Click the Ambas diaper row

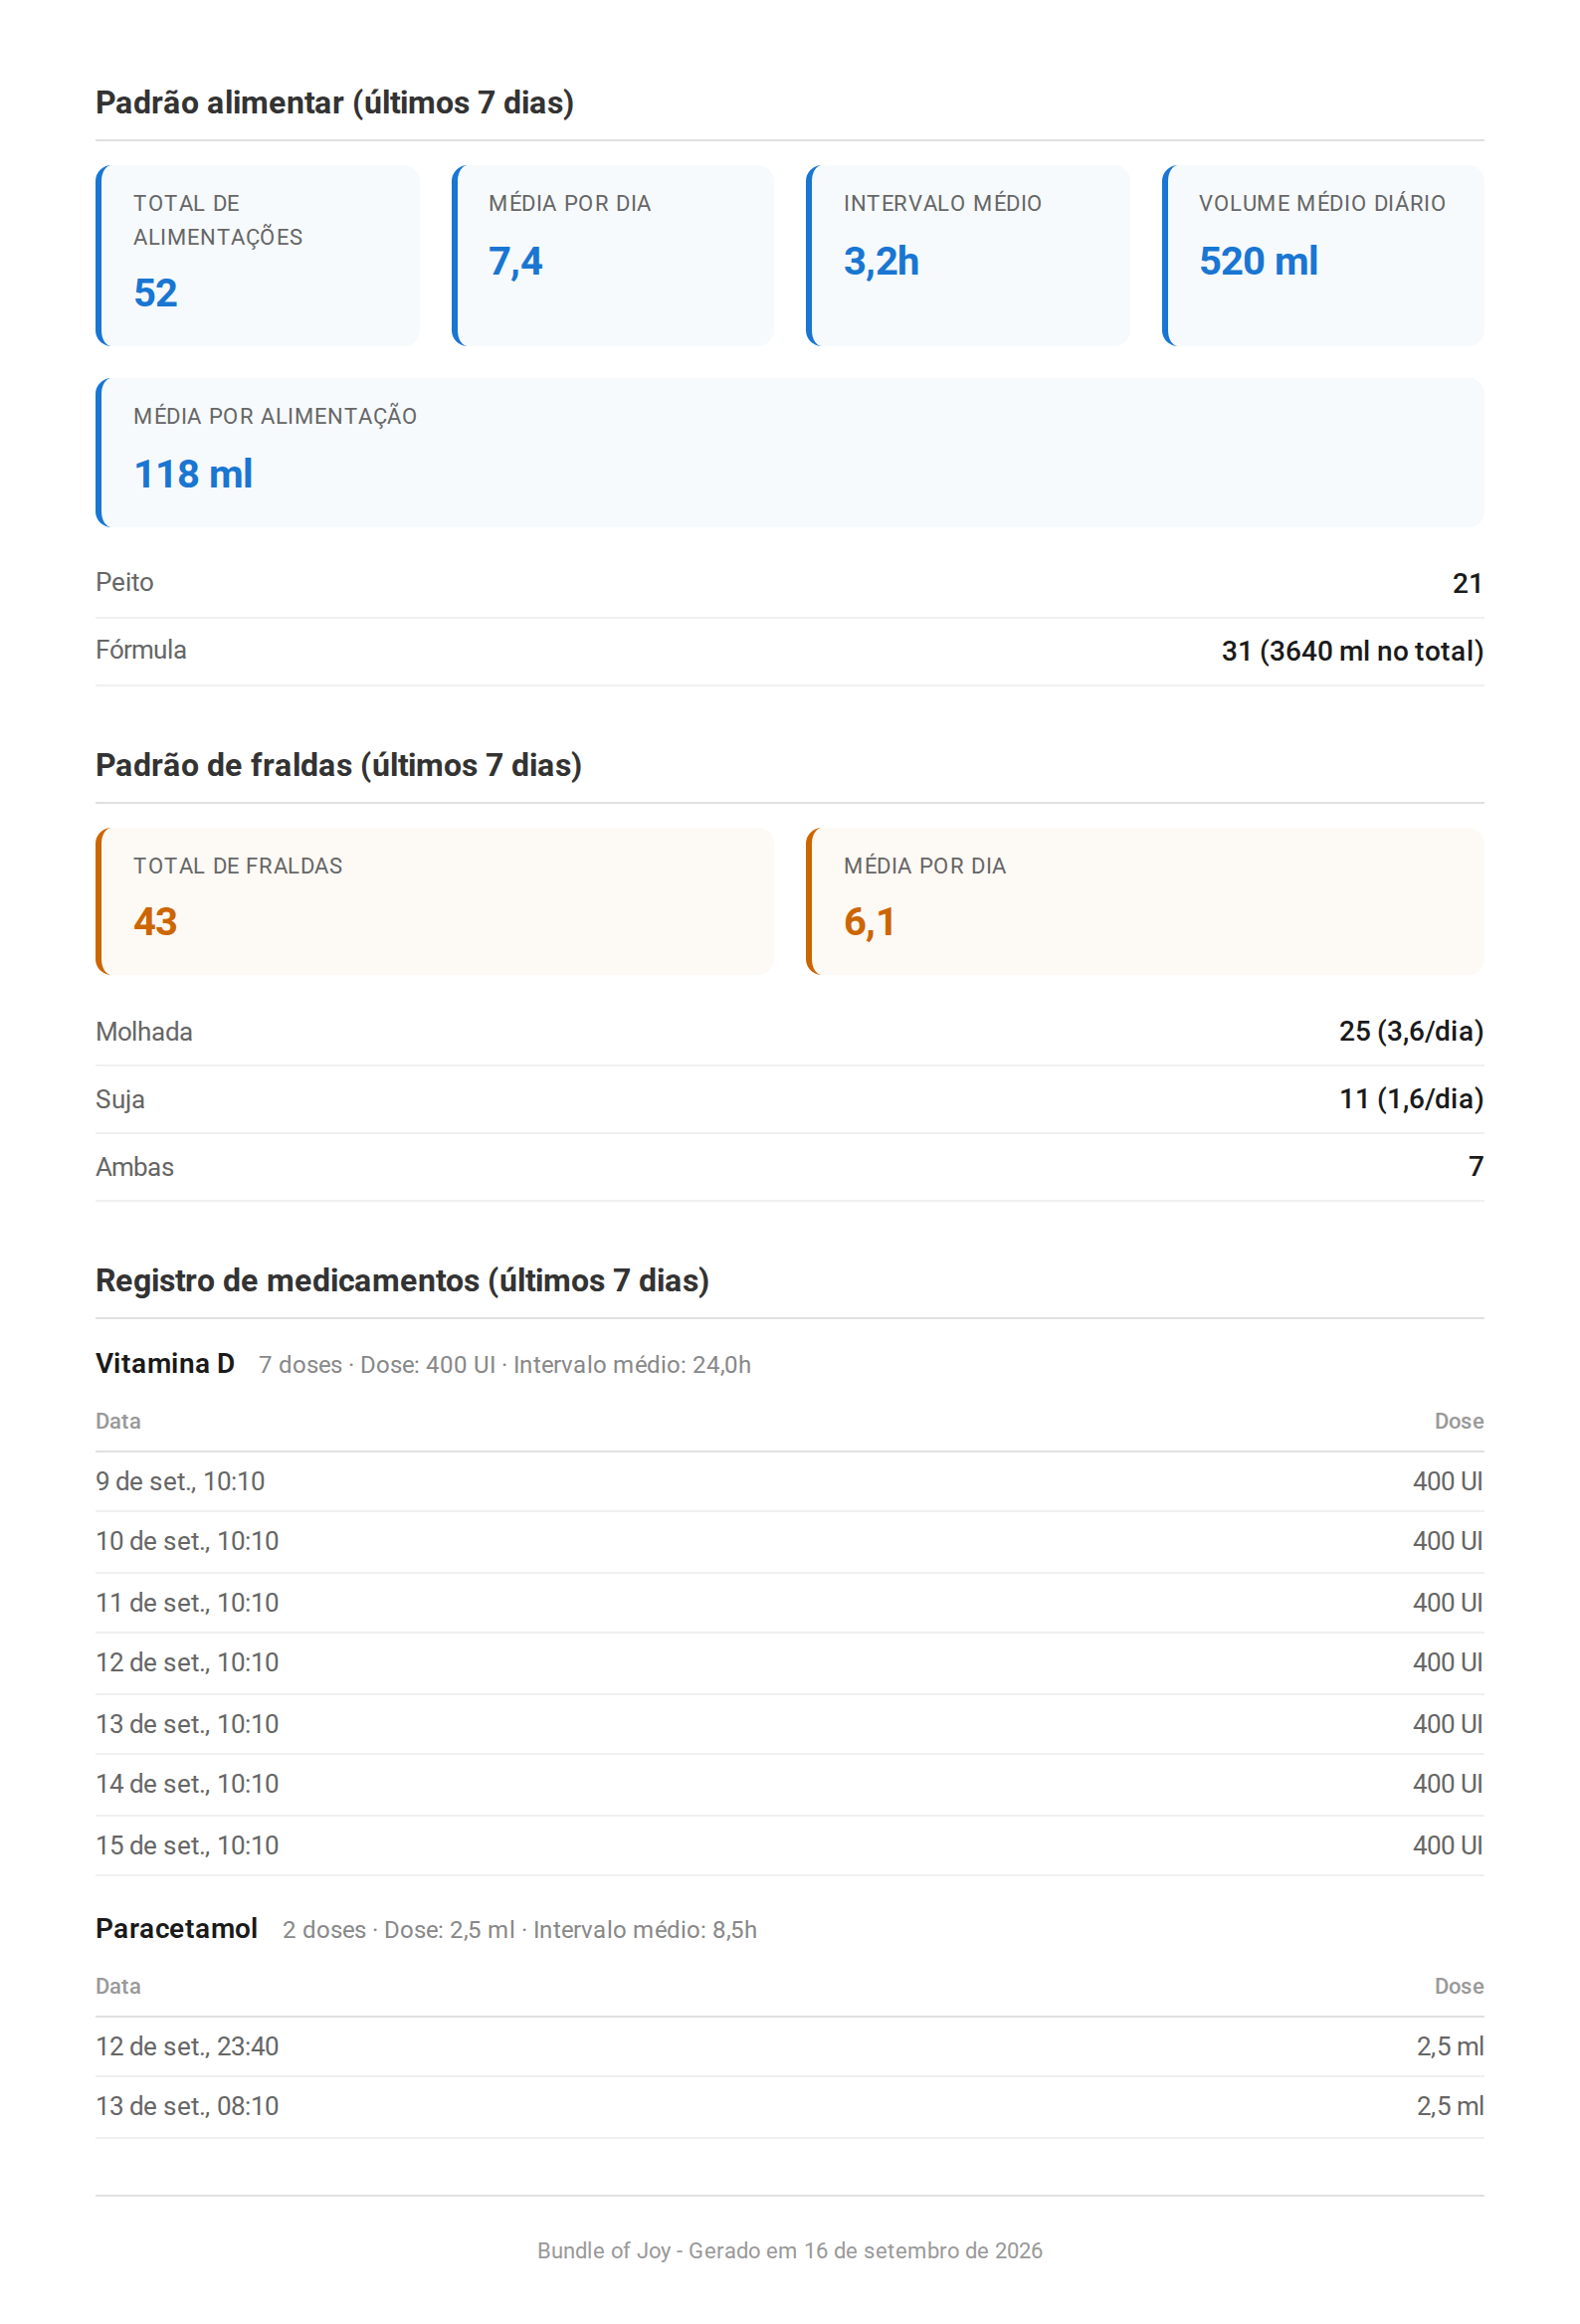(x=790, y=1167)
